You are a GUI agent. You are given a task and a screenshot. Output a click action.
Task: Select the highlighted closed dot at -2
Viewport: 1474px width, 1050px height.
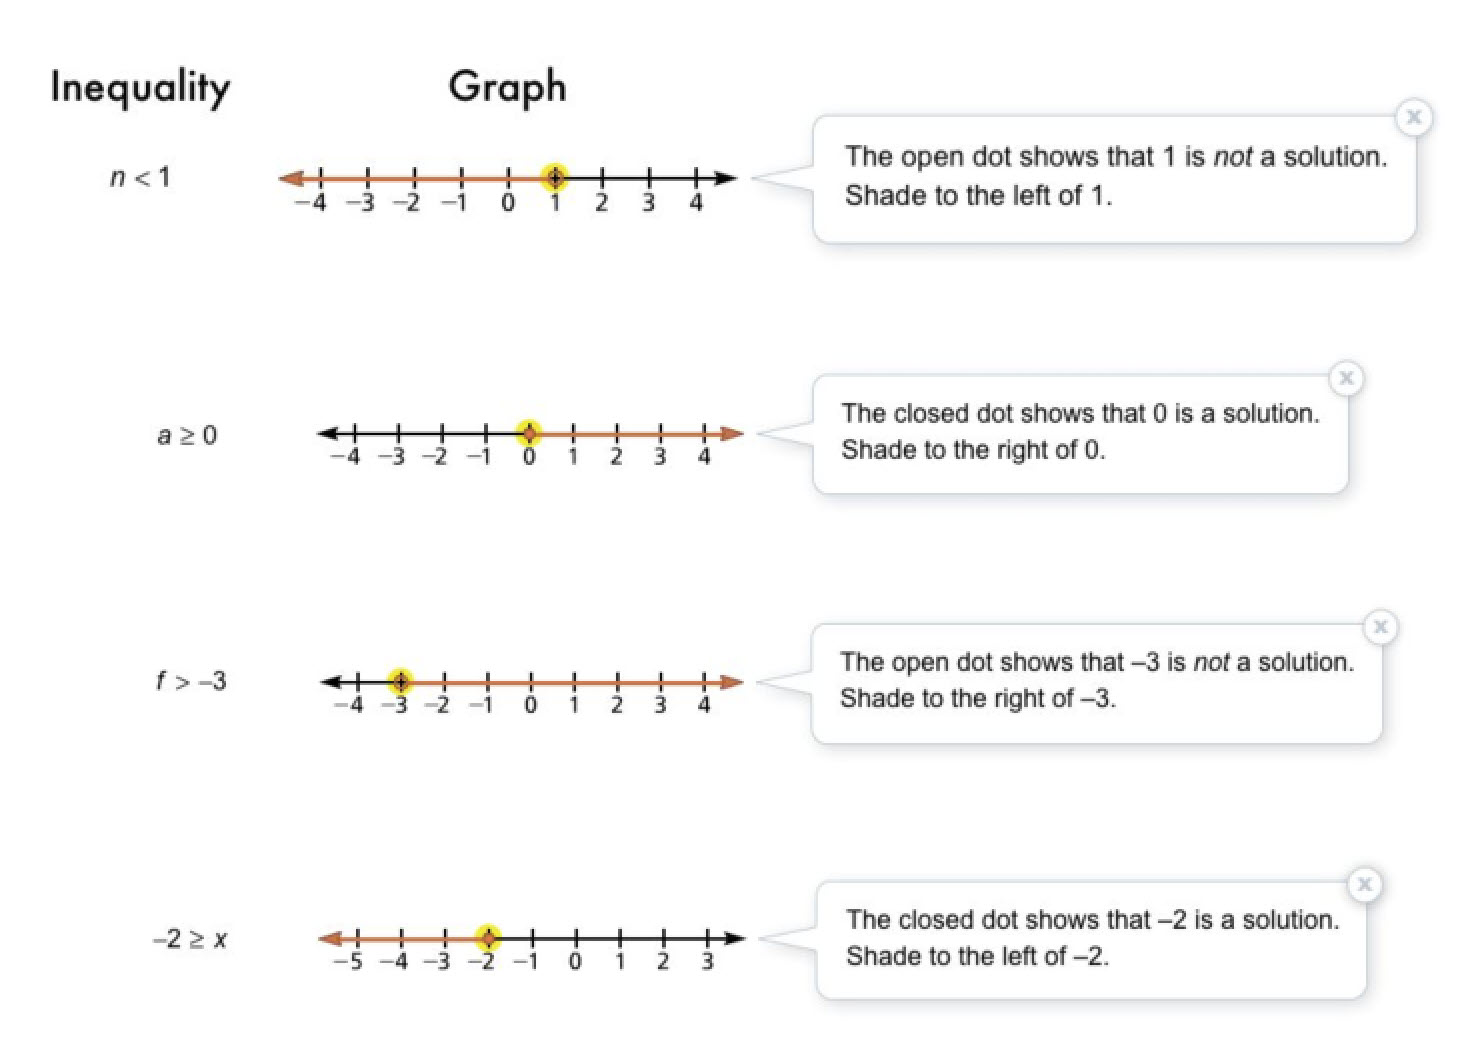pyautogui.click(x=487, y=938)
